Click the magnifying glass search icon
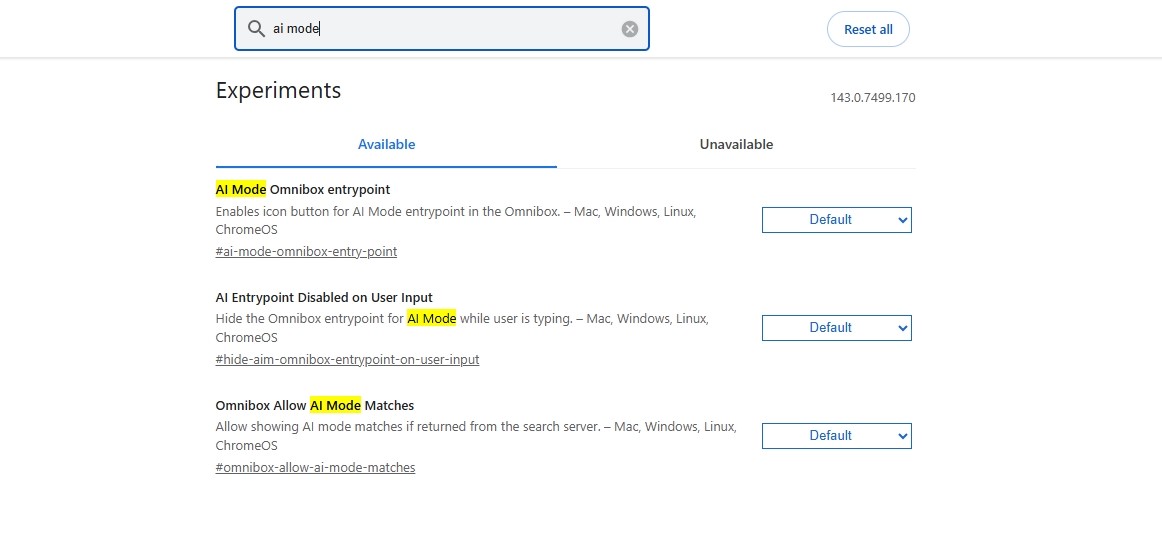The width and height of the screenshot is (1162, 546). tap(256, 29)
